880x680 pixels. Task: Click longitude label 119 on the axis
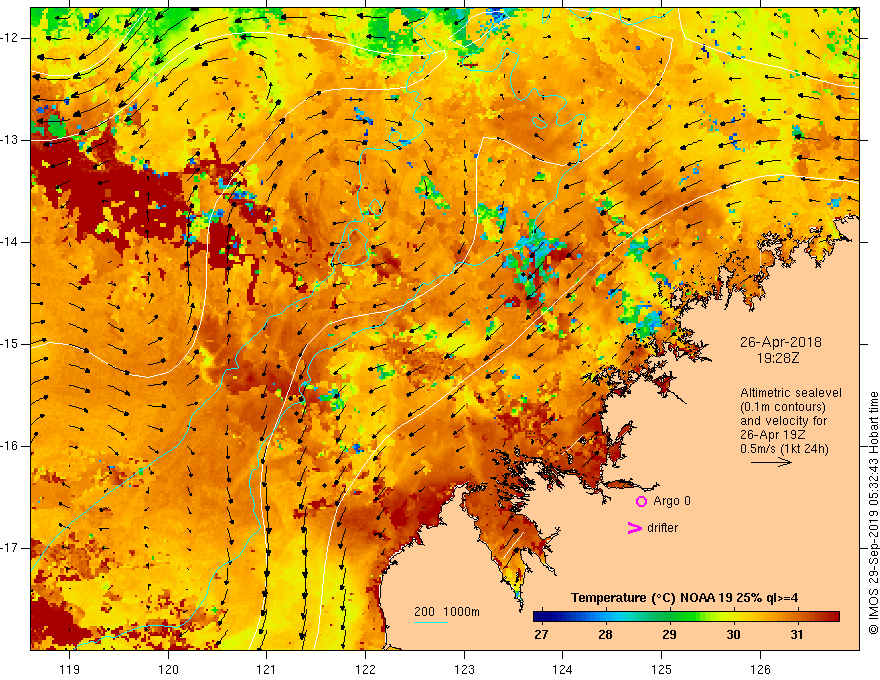[x=70, y=669]
